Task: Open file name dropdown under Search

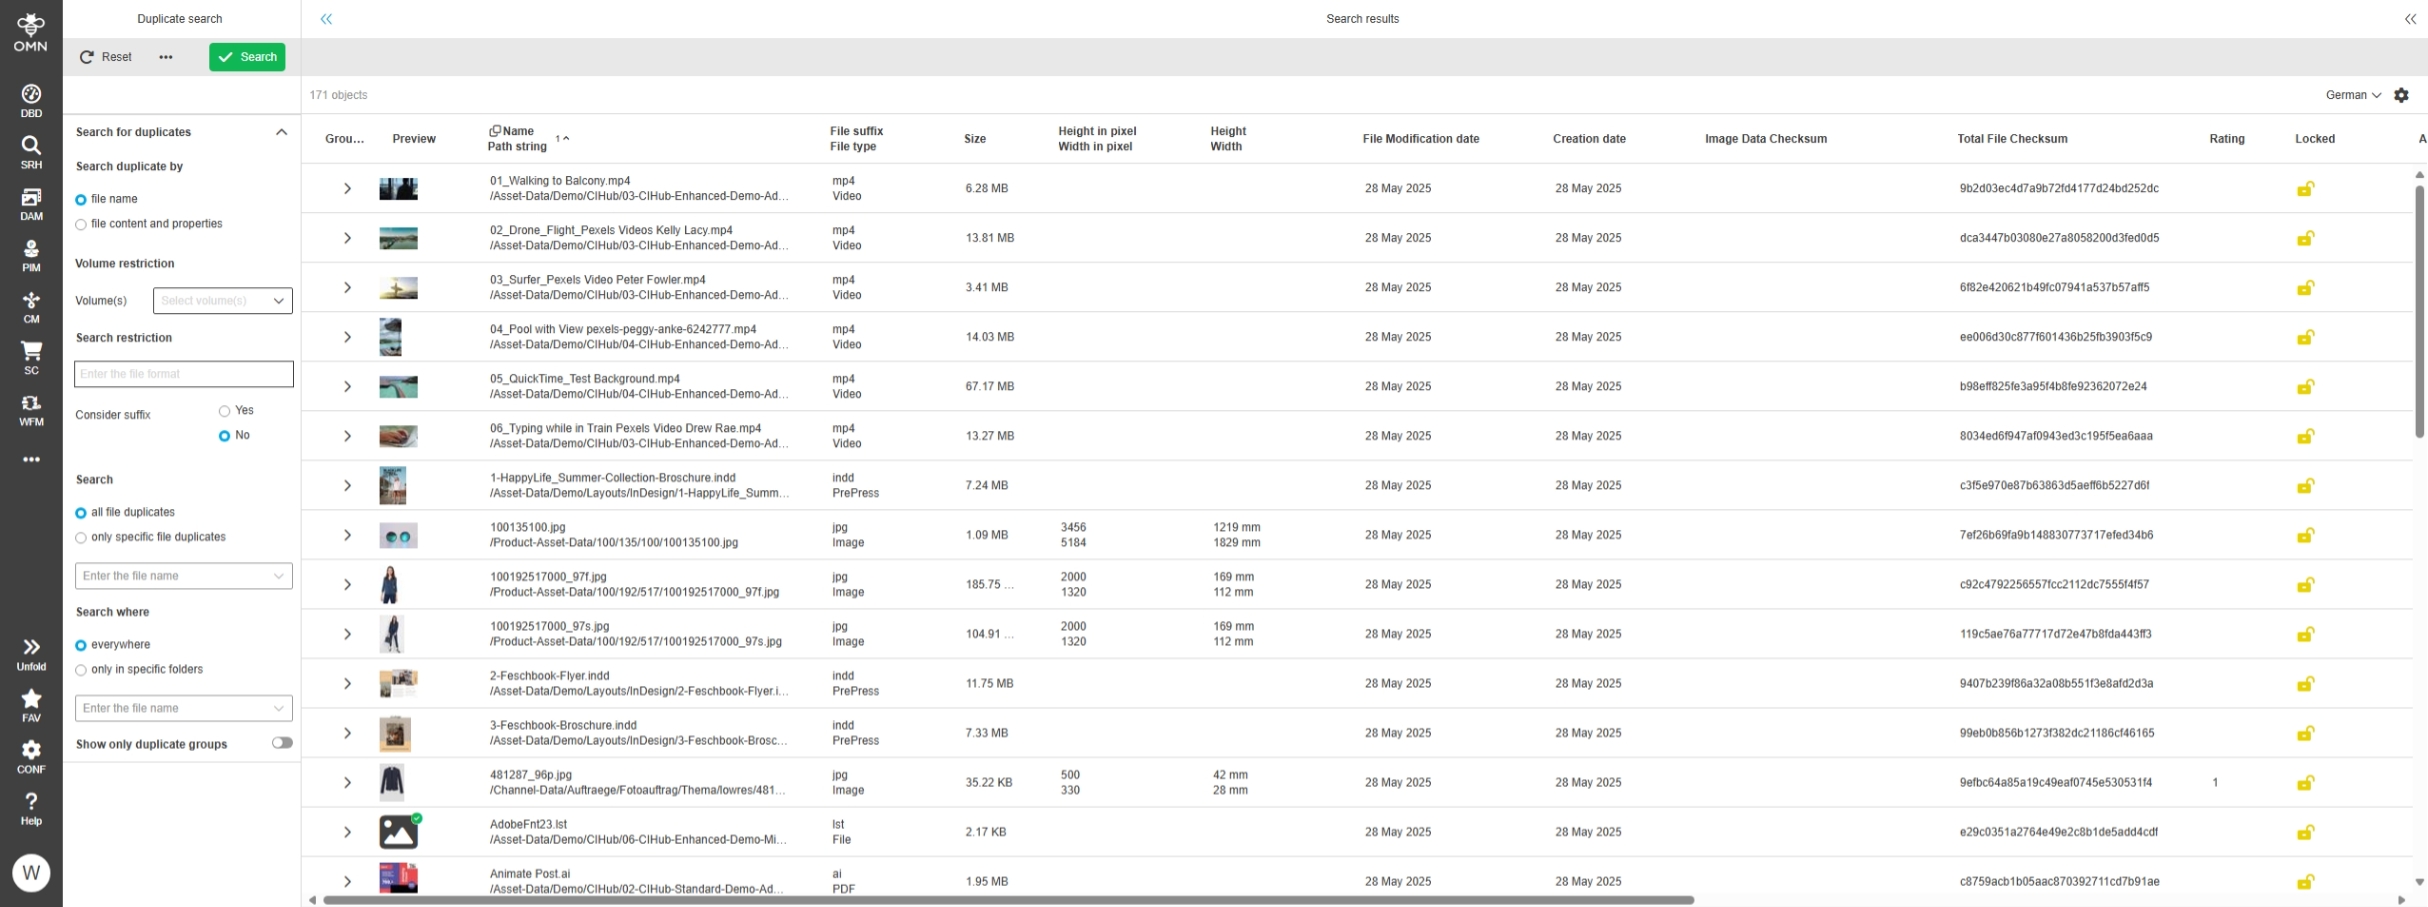Action: pyautogui.click(x=183, y=576)
